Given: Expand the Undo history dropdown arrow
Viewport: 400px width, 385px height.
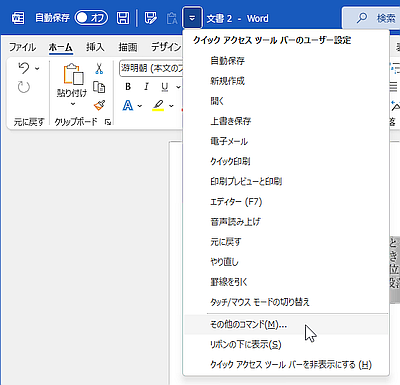Looking at the screenshot, I should click(x=37, y=69).
